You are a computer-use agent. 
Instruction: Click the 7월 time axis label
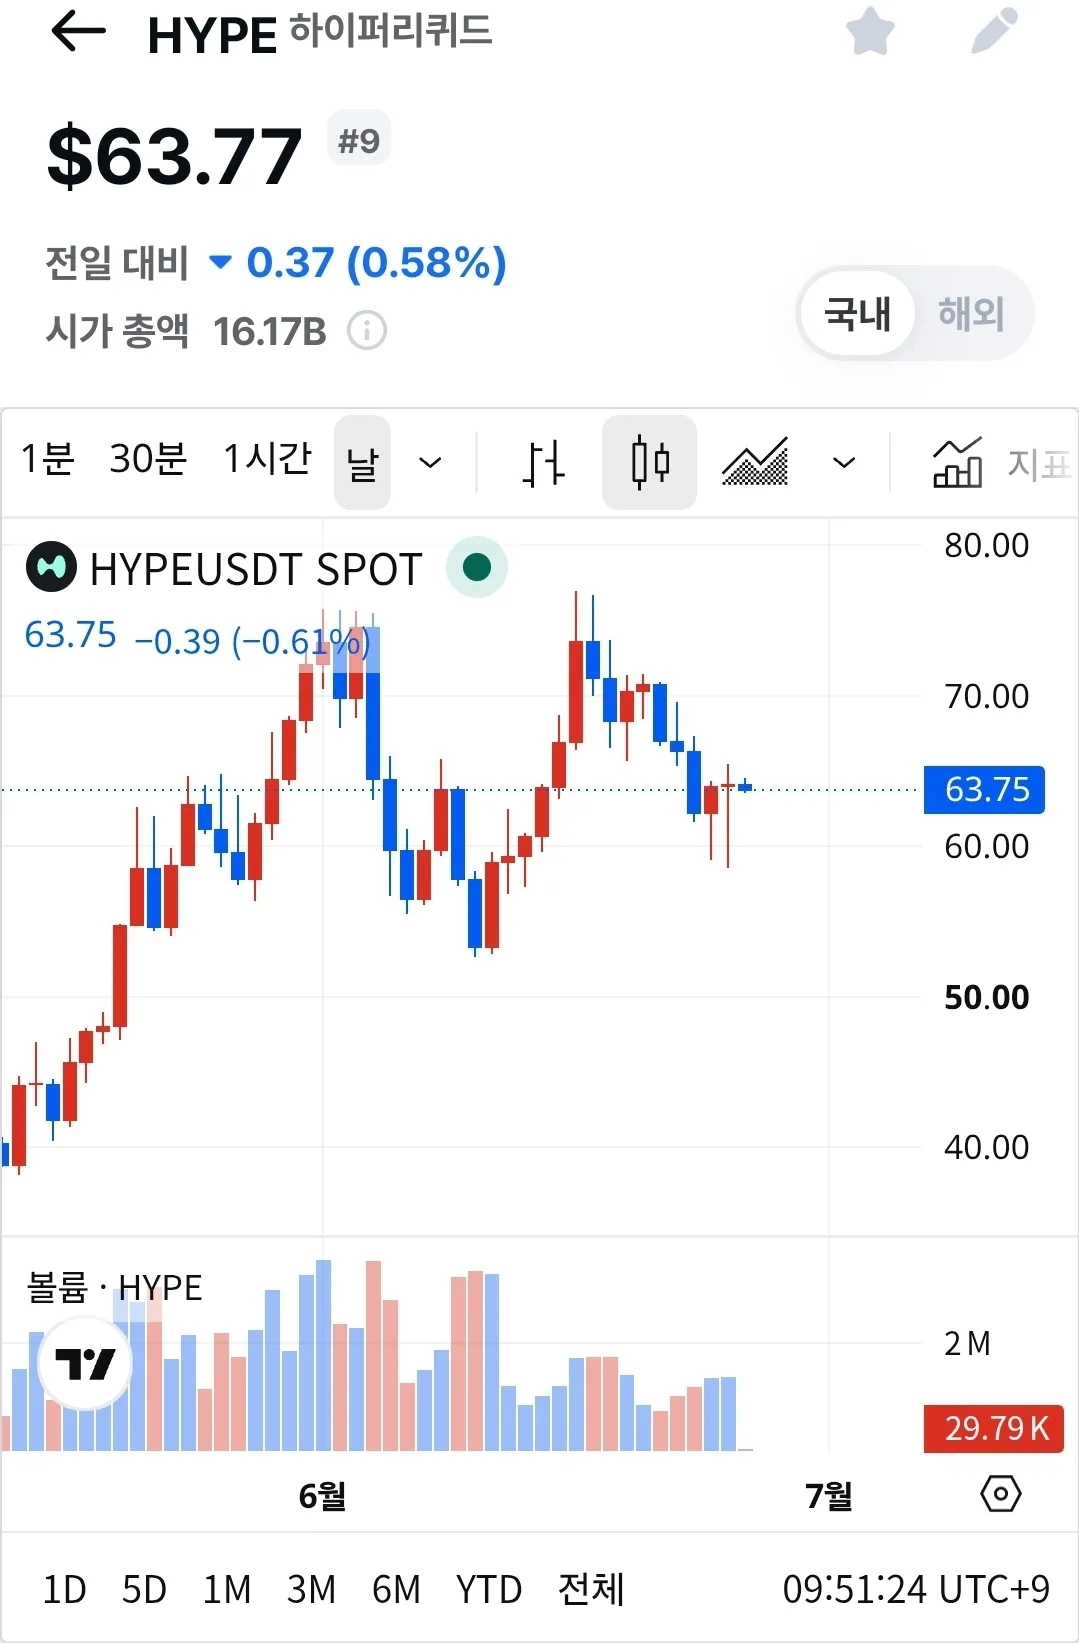(x=829, y=1496)
